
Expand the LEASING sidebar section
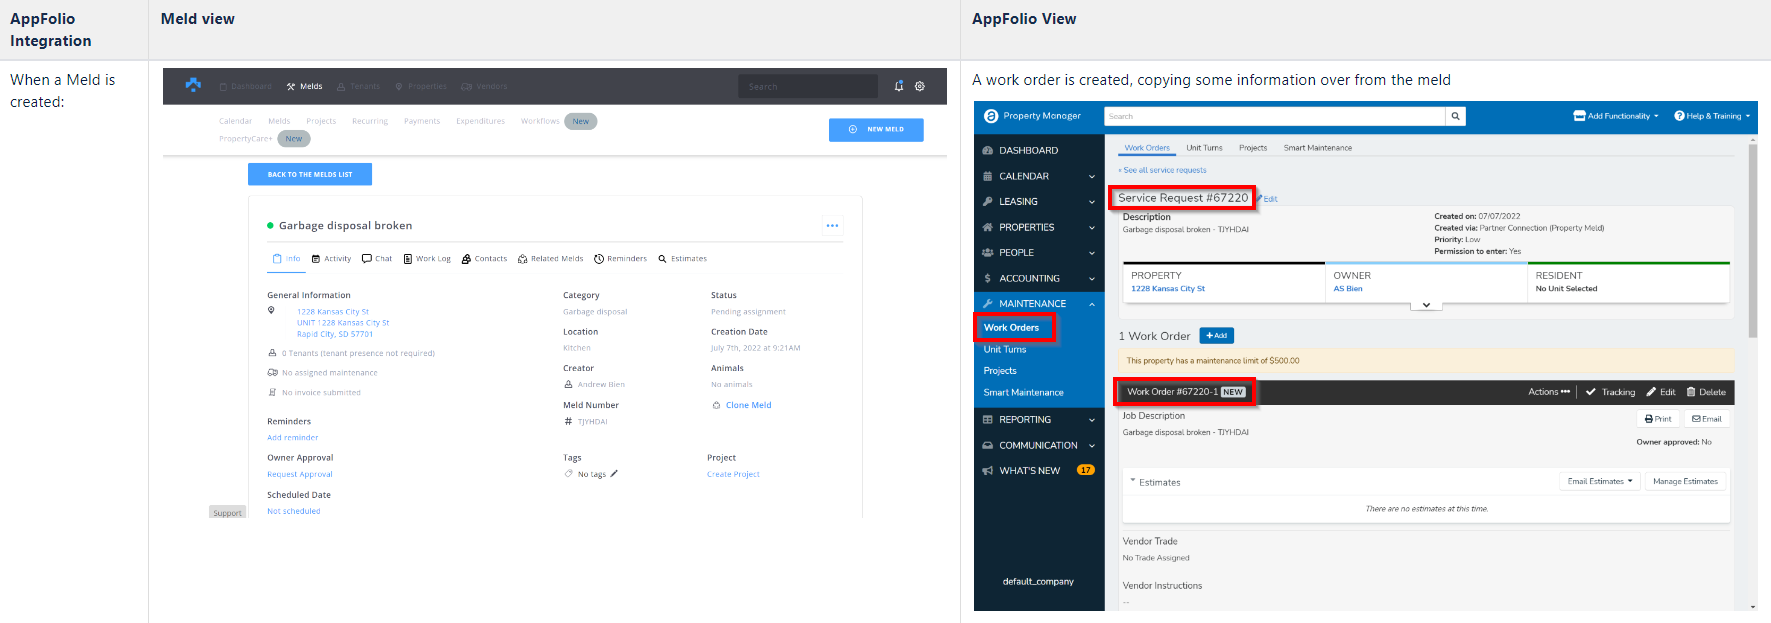pos(1039,202)
